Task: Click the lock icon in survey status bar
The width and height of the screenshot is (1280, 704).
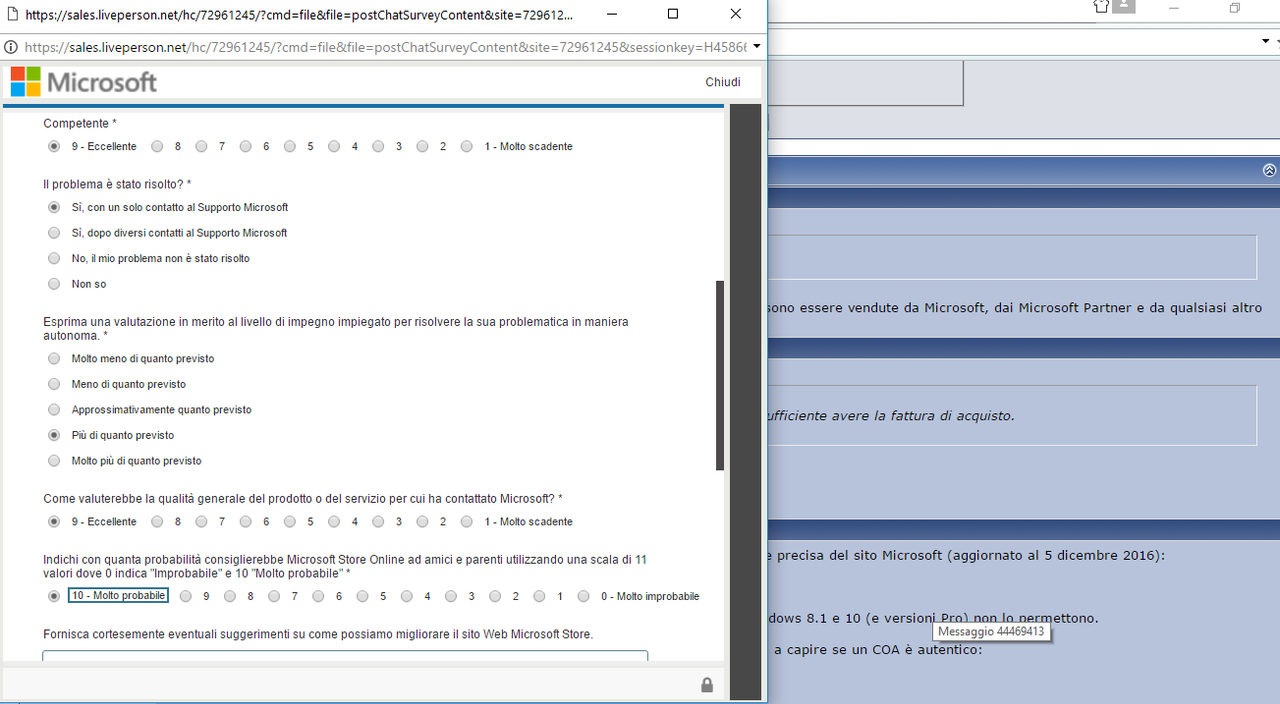Action: (707, 685)
